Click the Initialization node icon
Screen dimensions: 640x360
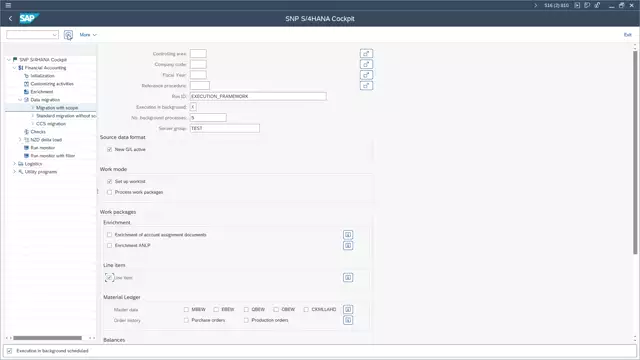27,76
